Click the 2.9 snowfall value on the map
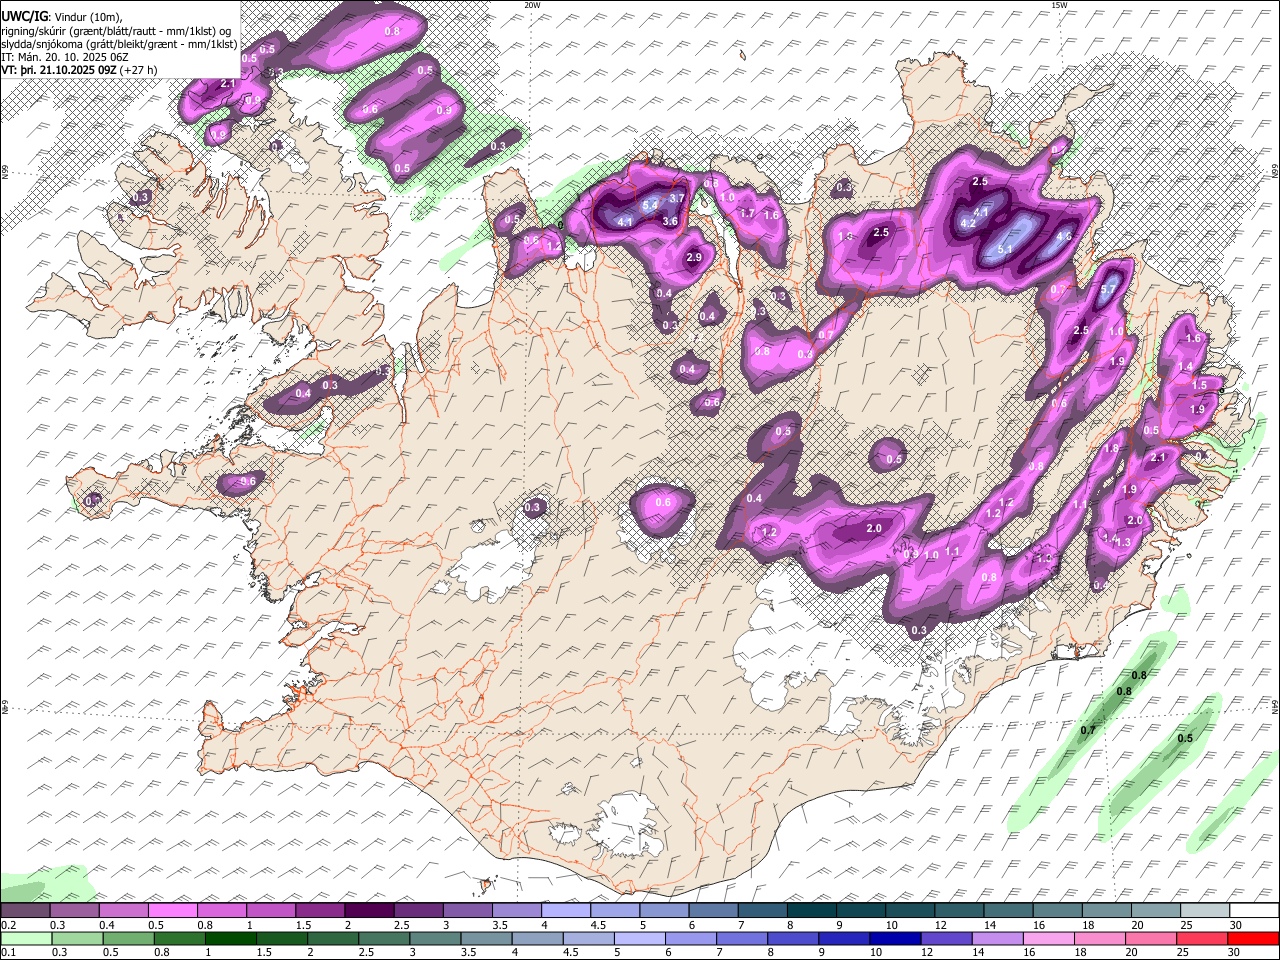Image resolution: width=1280 pixels, height=960 pixels. (694, 258)
